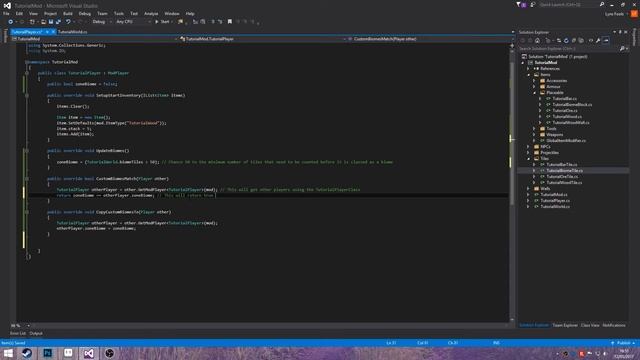The width and height of the screenshot is (640, 360).
Task: Click the Refresh icon in Solution Explorer
Action: click(566, 40)
